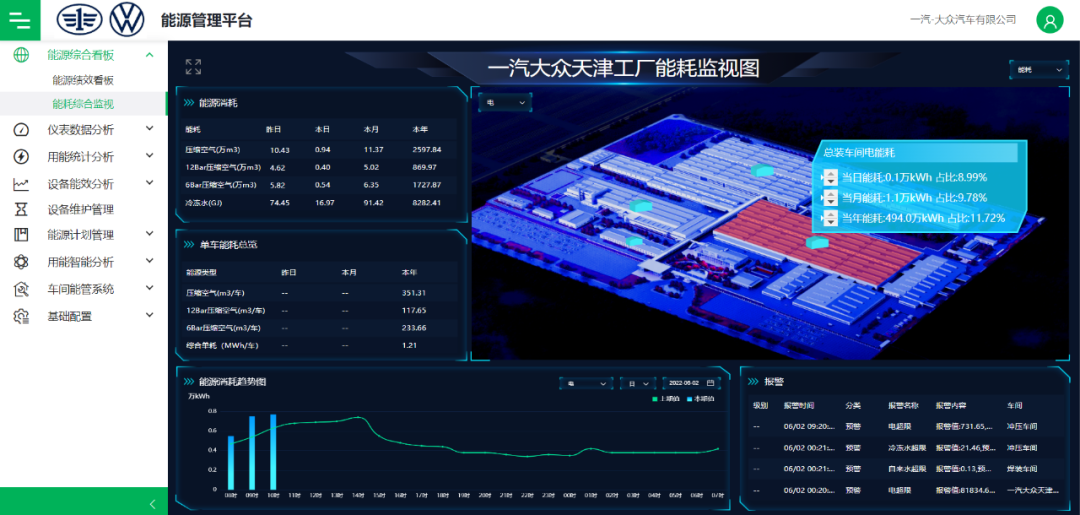
Task: Click atom icon beside 用能智能分析
Action: point(21,262)
